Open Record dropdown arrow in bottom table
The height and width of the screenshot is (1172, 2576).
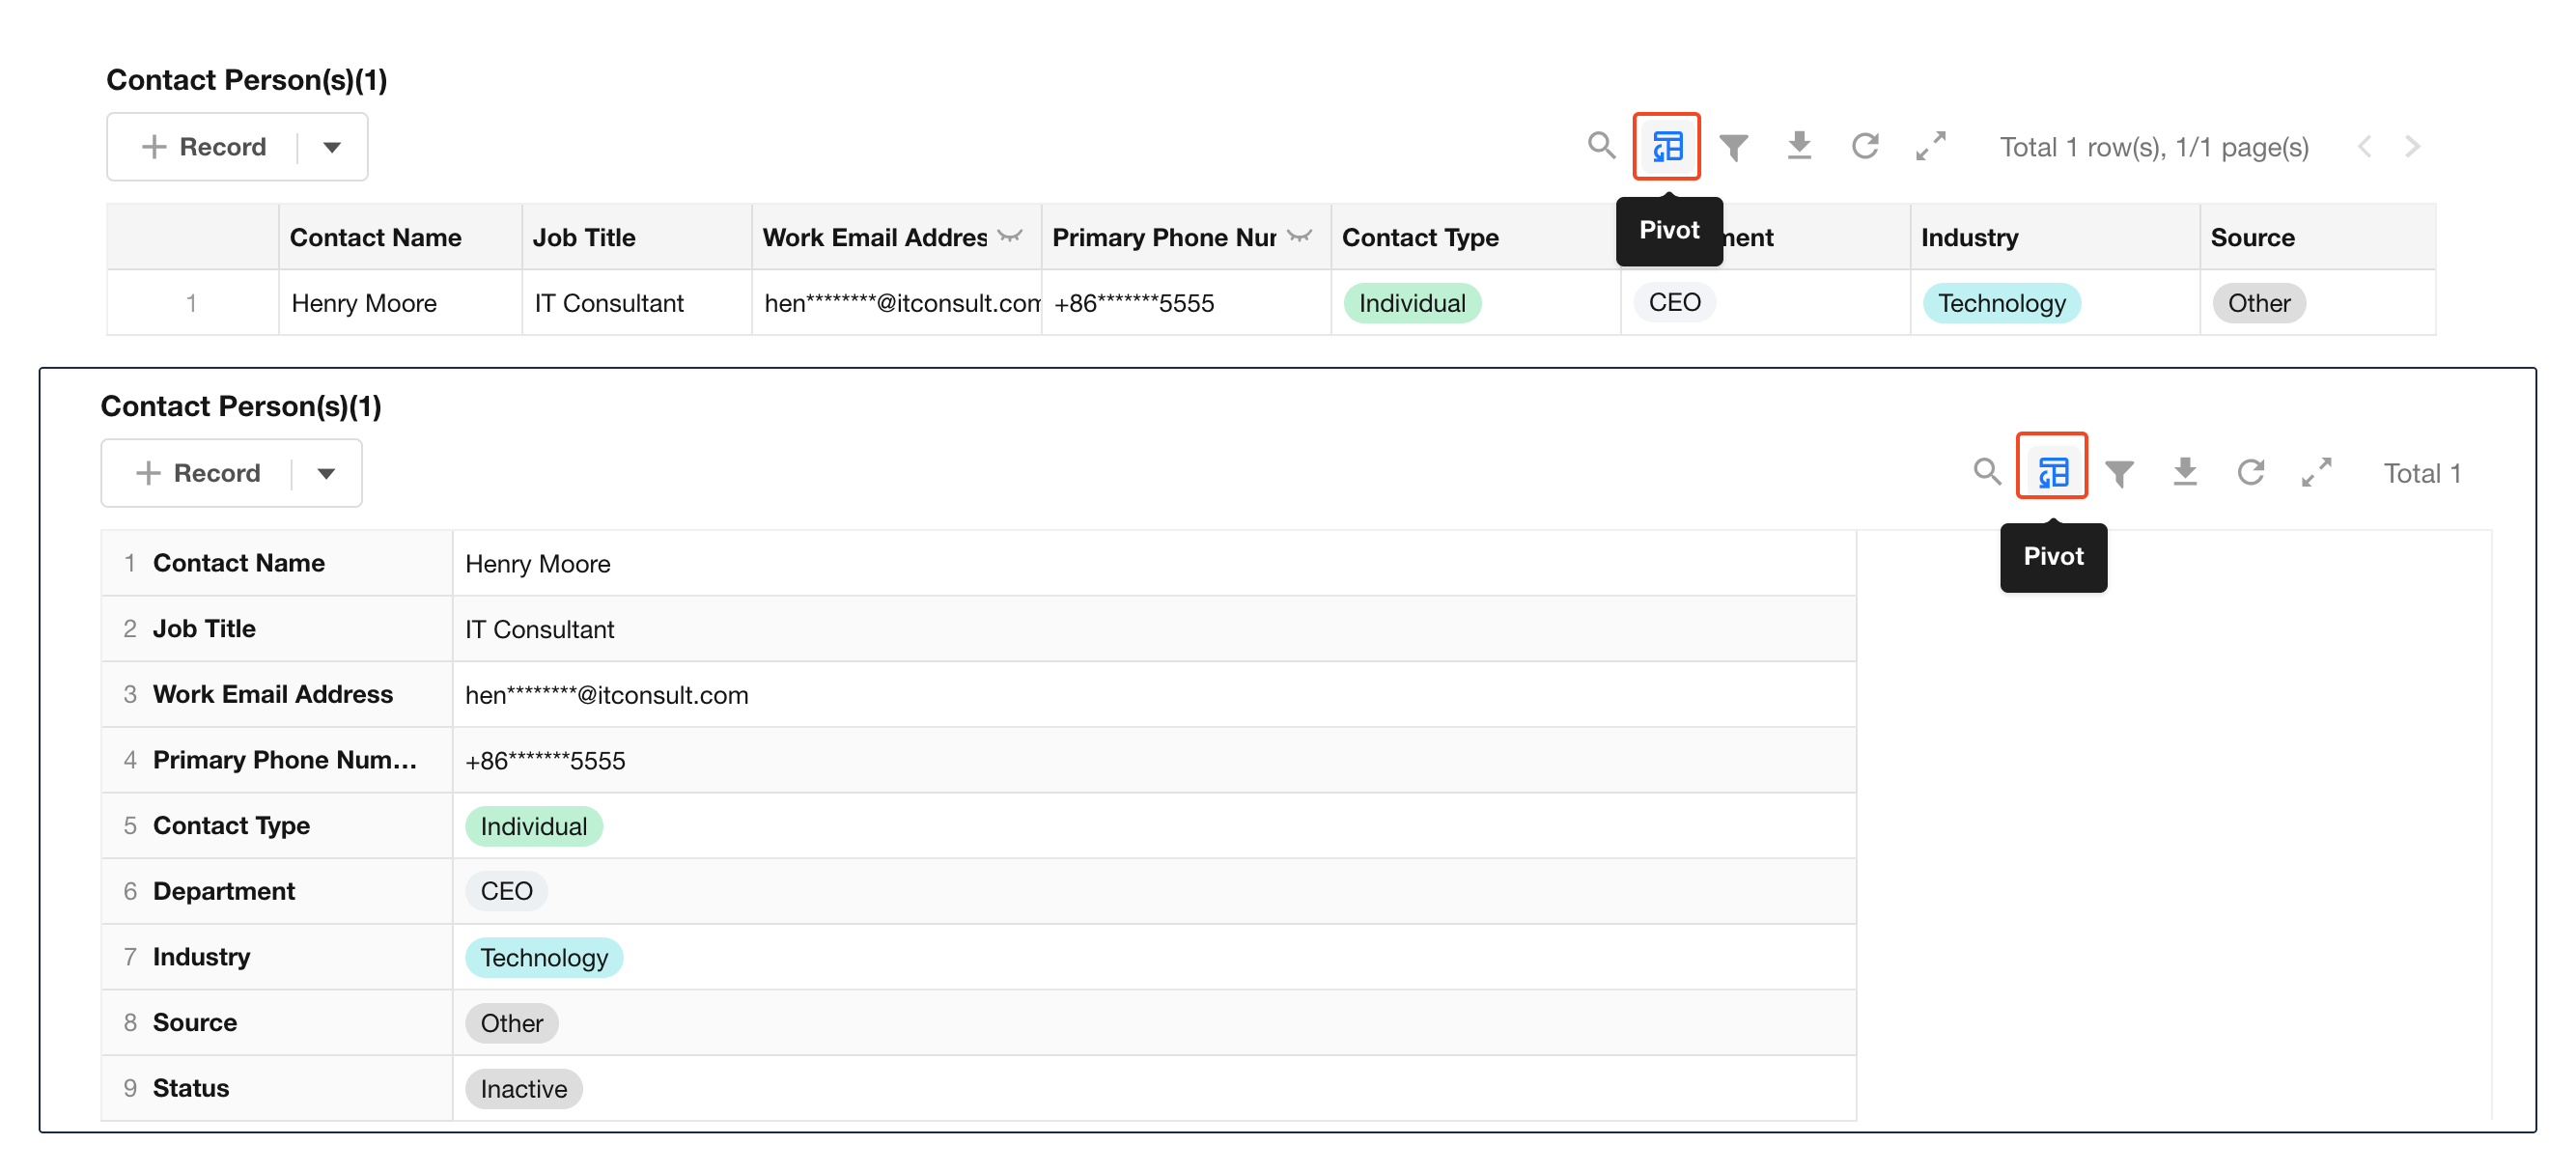click(x=326, y=473)
